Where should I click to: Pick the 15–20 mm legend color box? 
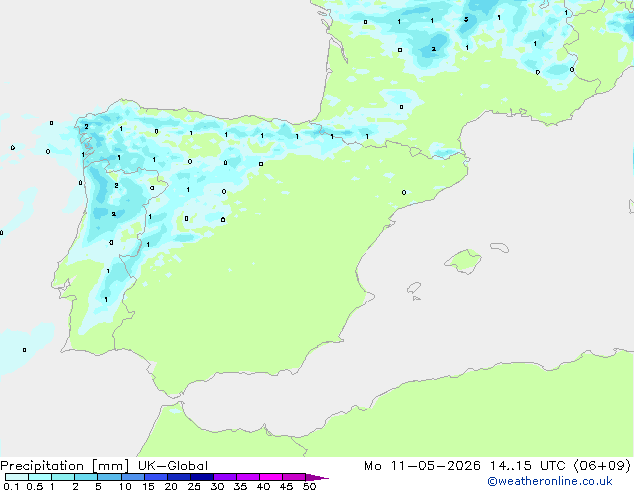[x=156, y=477]
